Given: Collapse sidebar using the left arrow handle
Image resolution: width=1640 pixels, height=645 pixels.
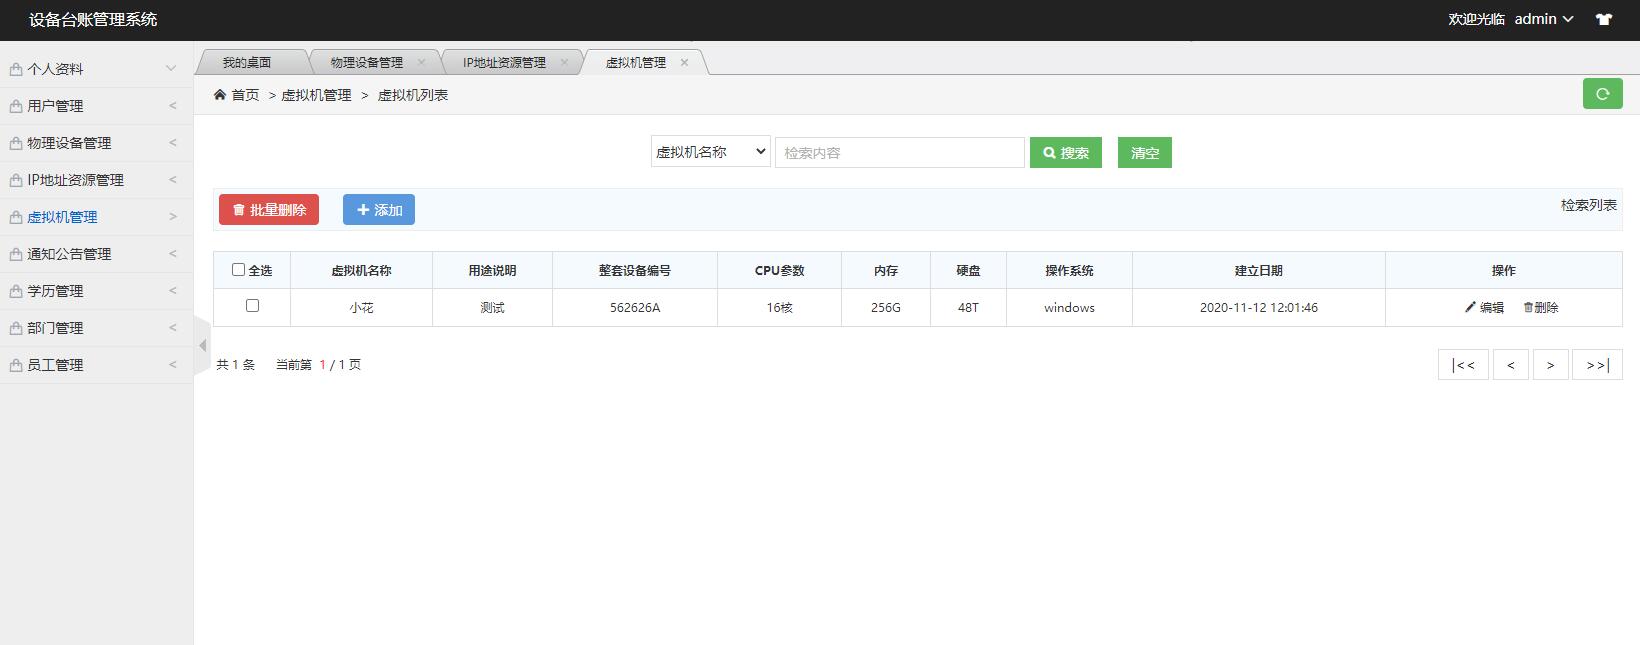Looking at the screenshot, I should [x=203, y=346].
